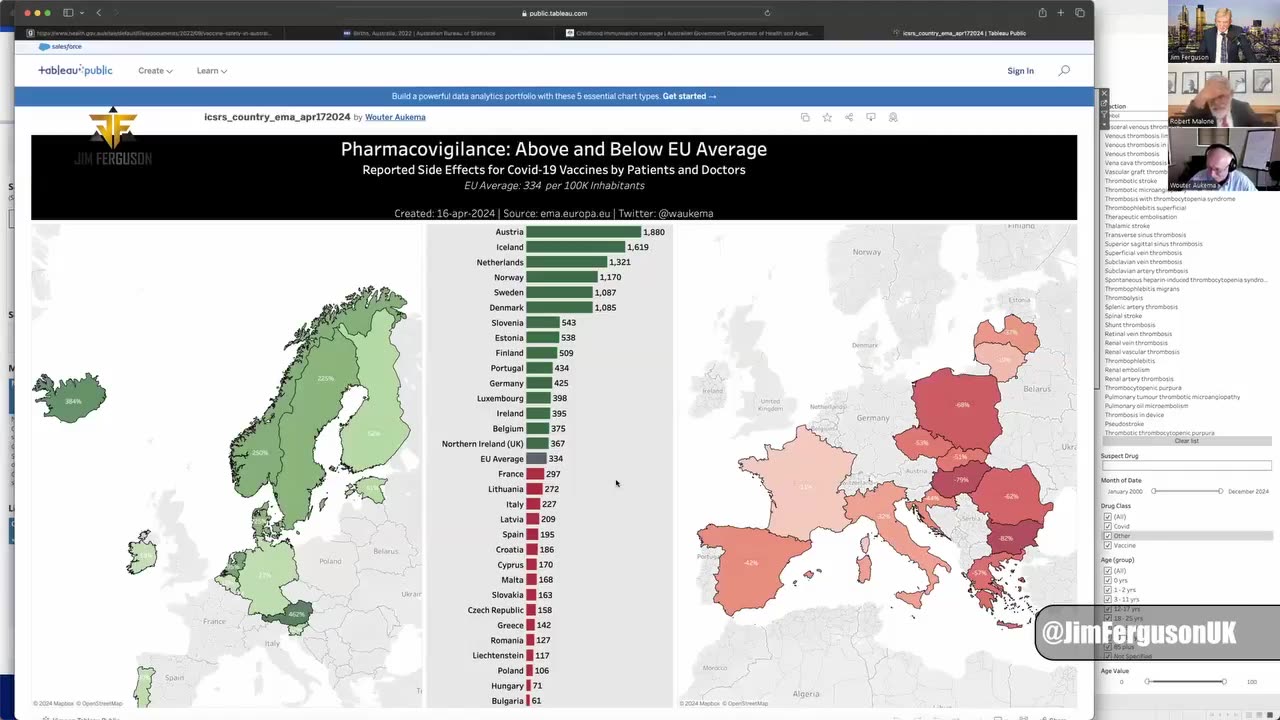1280x720 pixels.
Task: Open the Tableau Public home logo
Action: tap(75, 71)
